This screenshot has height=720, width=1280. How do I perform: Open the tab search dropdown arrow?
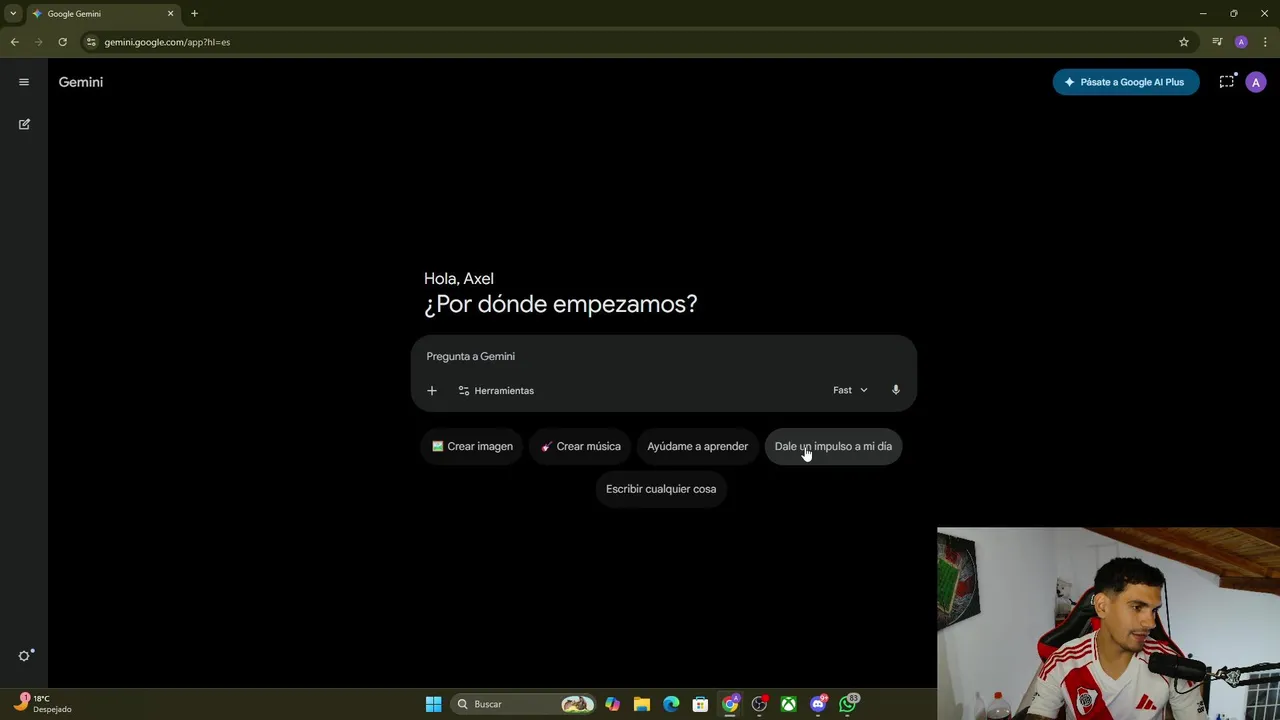point(13,14)
